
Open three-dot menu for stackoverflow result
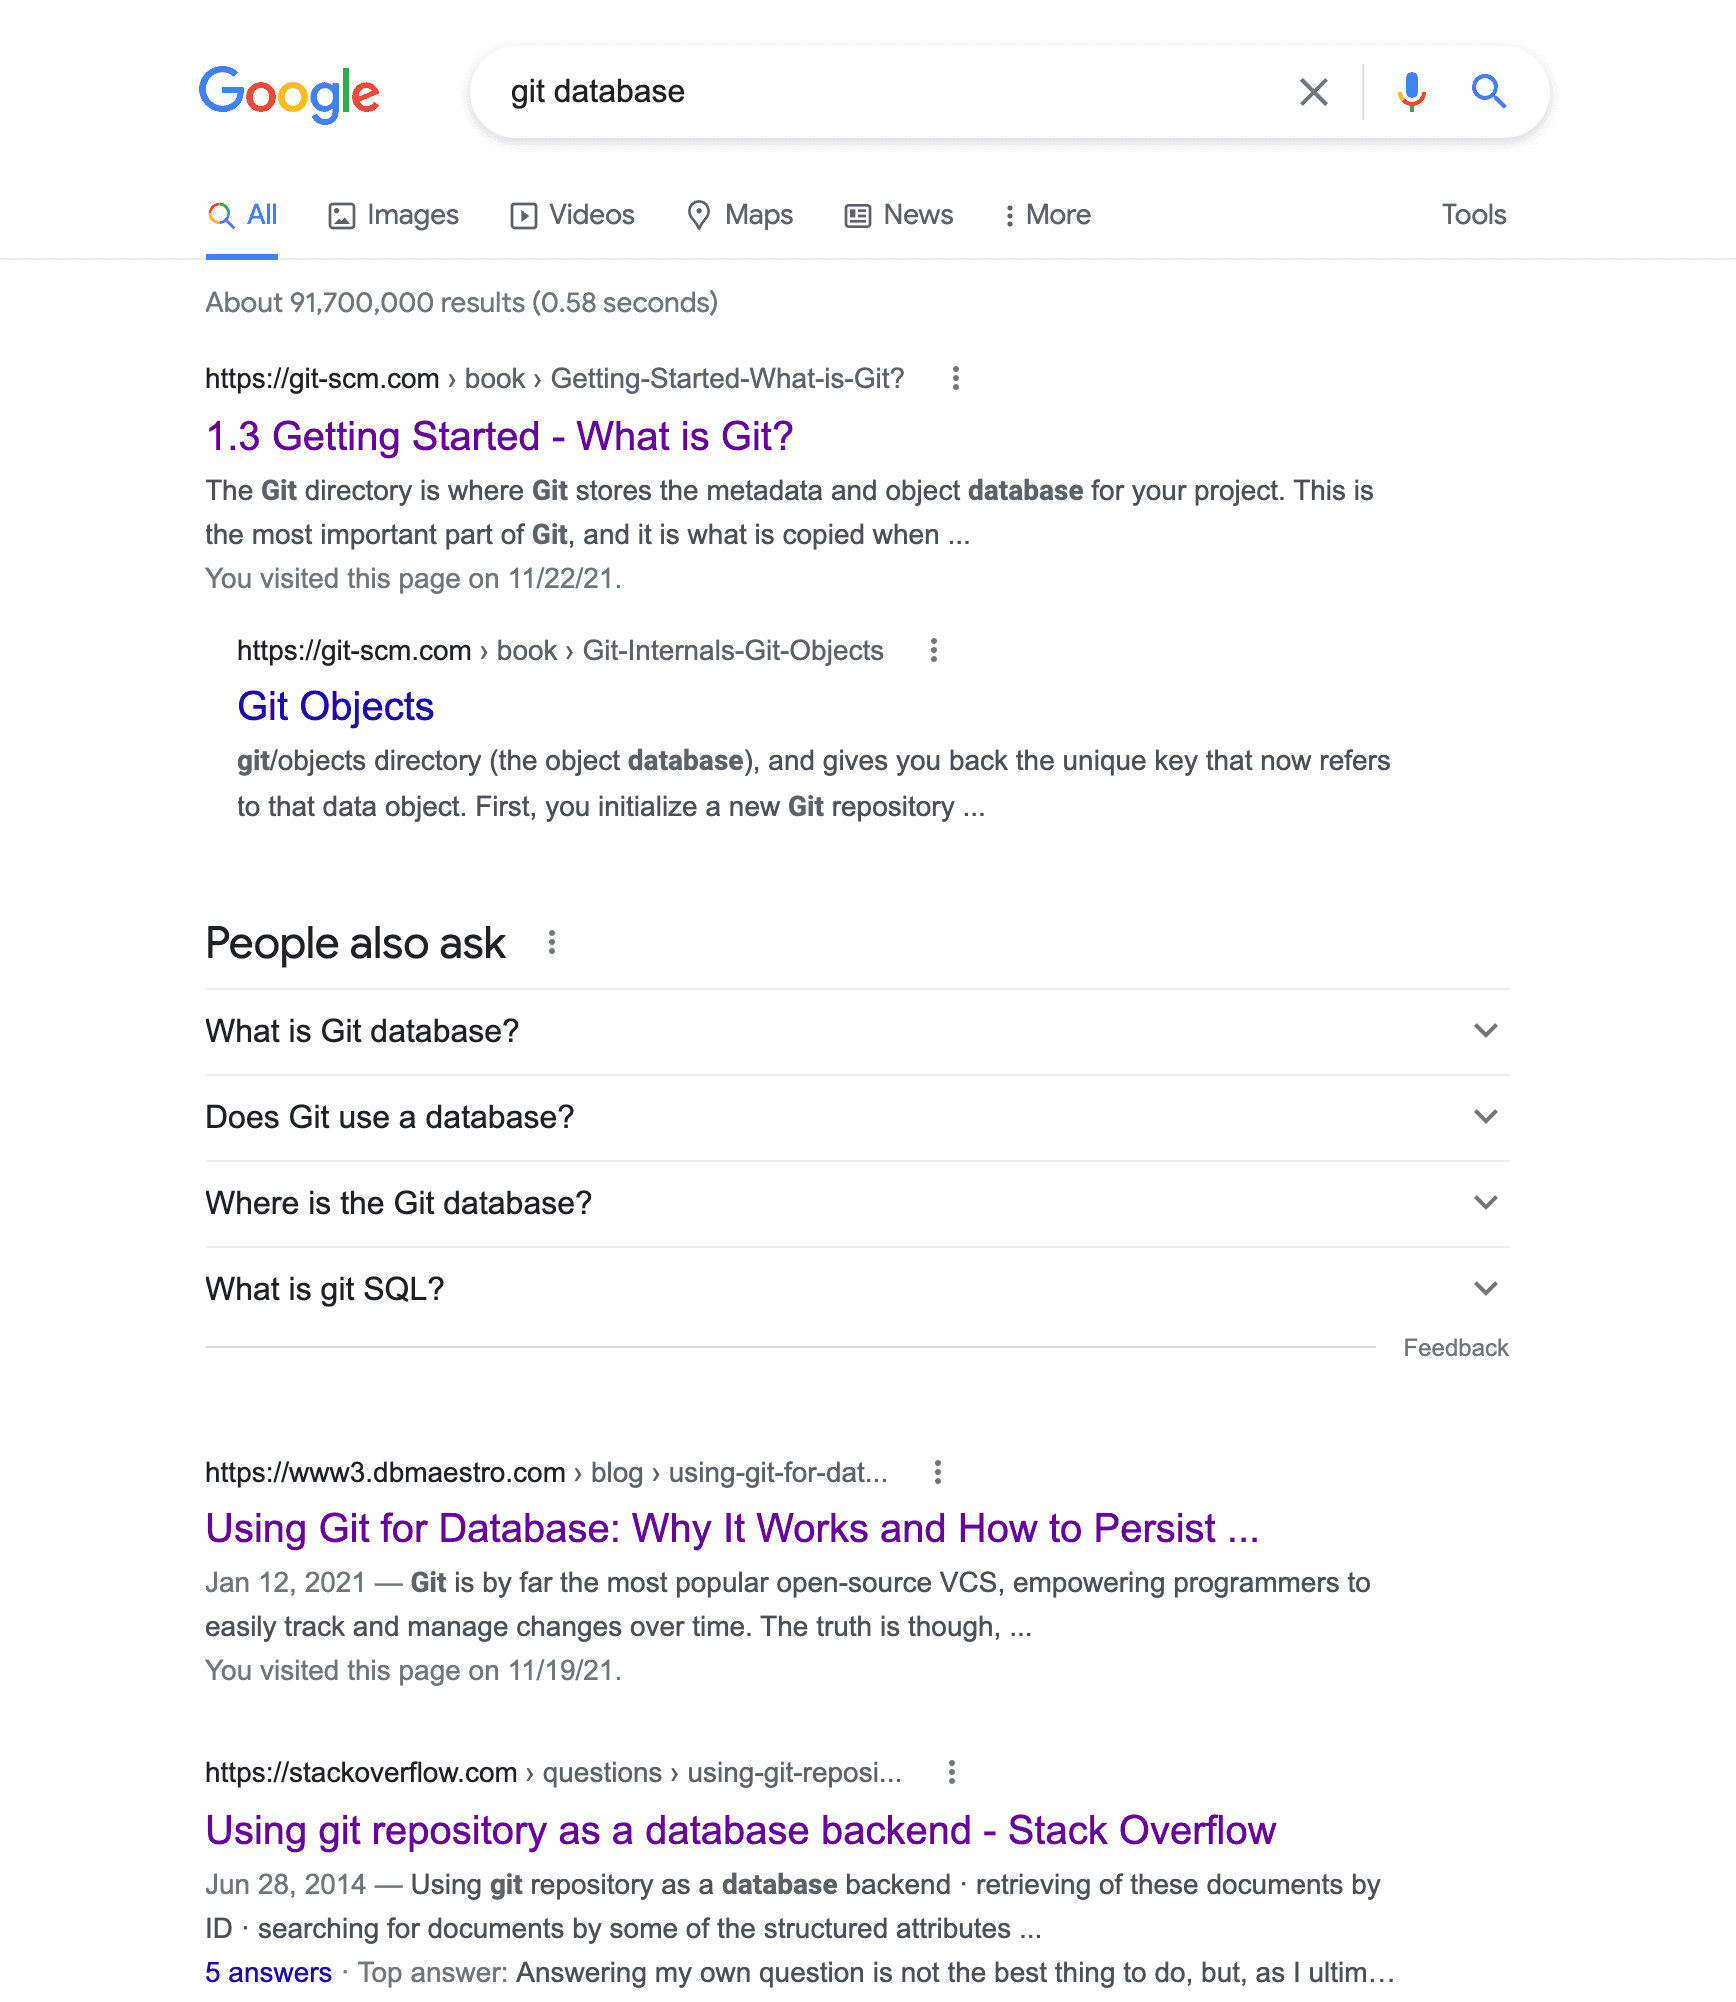click(x=951, y=1772)
